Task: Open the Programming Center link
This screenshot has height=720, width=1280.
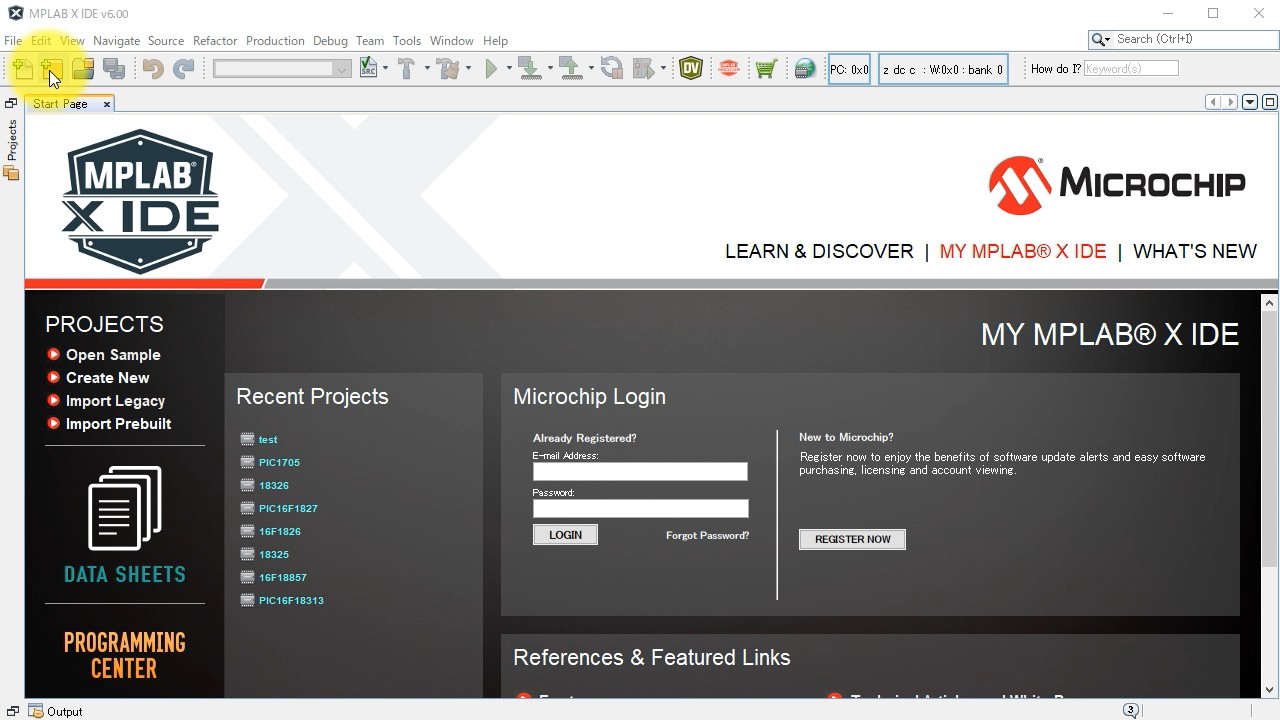Action: point(125,655)
